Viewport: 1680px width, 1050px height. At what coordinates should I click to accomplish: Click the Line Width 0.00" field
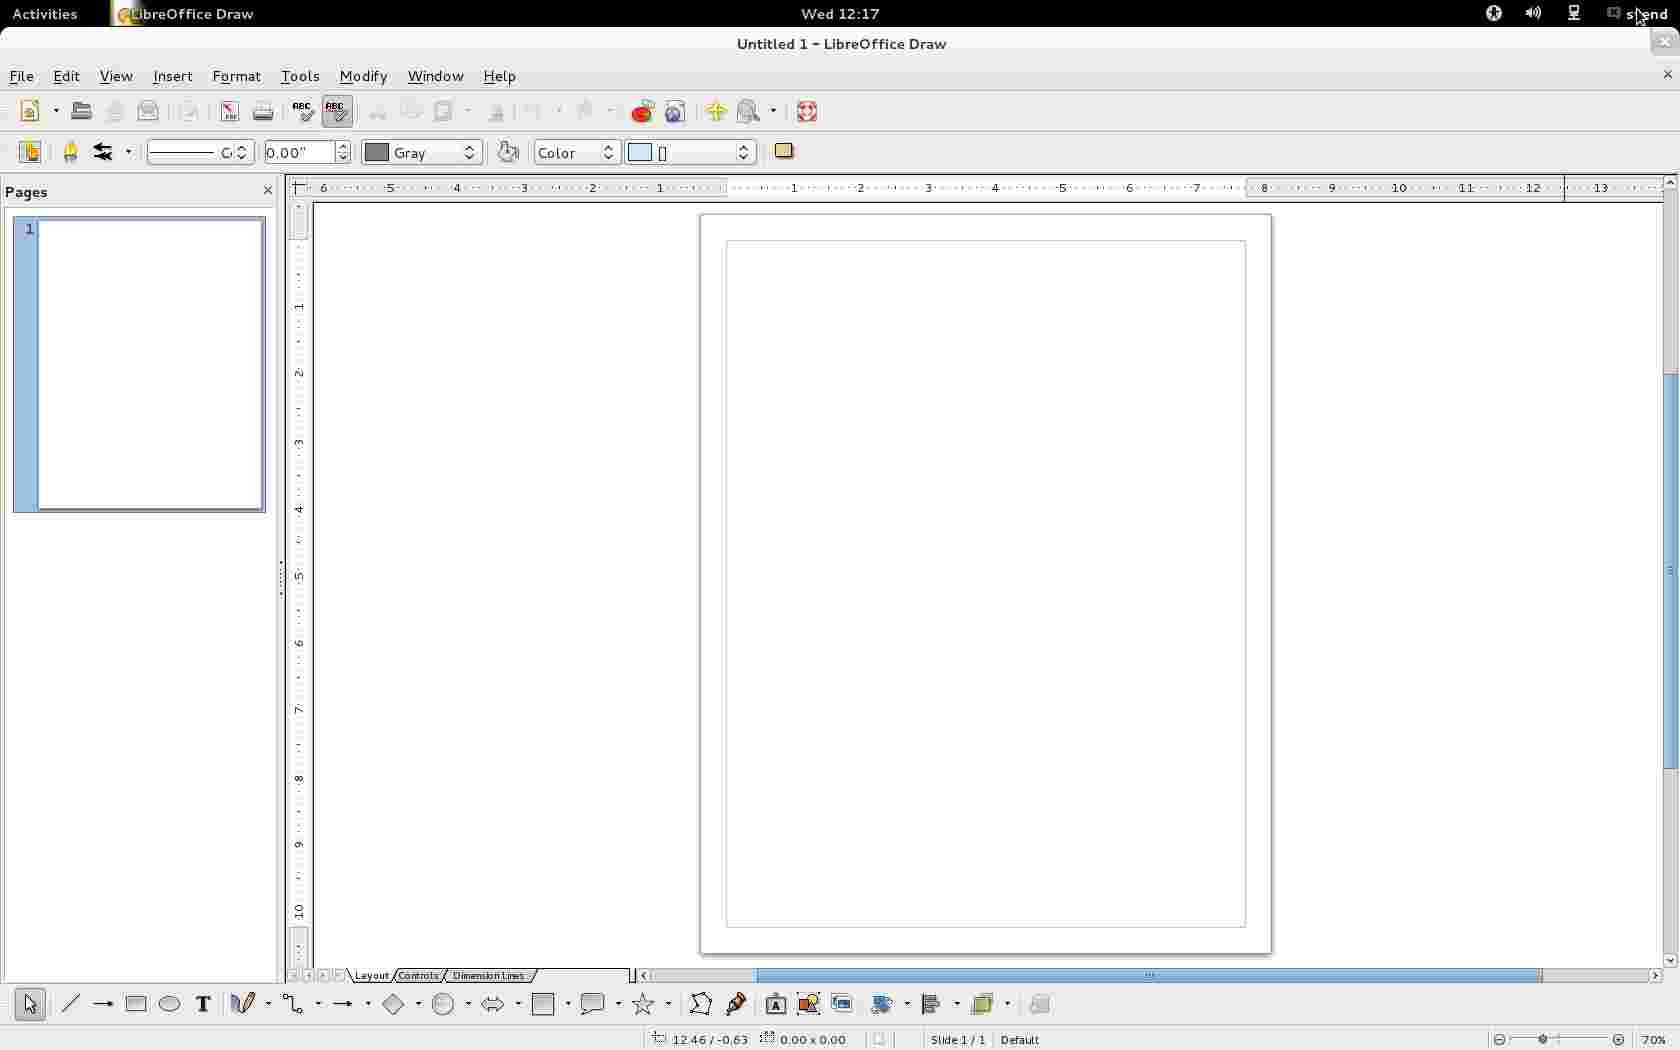coord(299,152)
